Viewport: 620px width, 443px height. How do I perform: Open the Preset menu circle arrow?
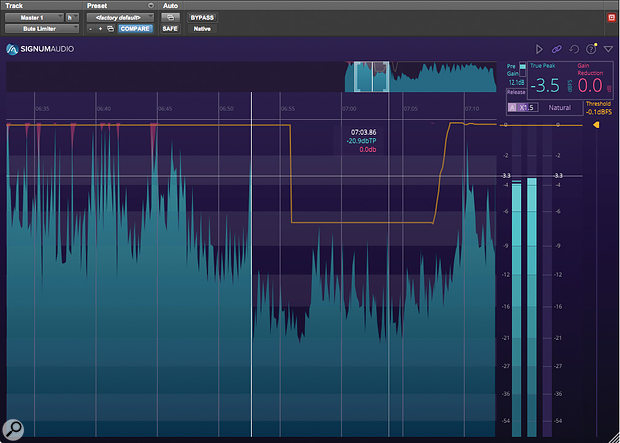tap(151, 6)
